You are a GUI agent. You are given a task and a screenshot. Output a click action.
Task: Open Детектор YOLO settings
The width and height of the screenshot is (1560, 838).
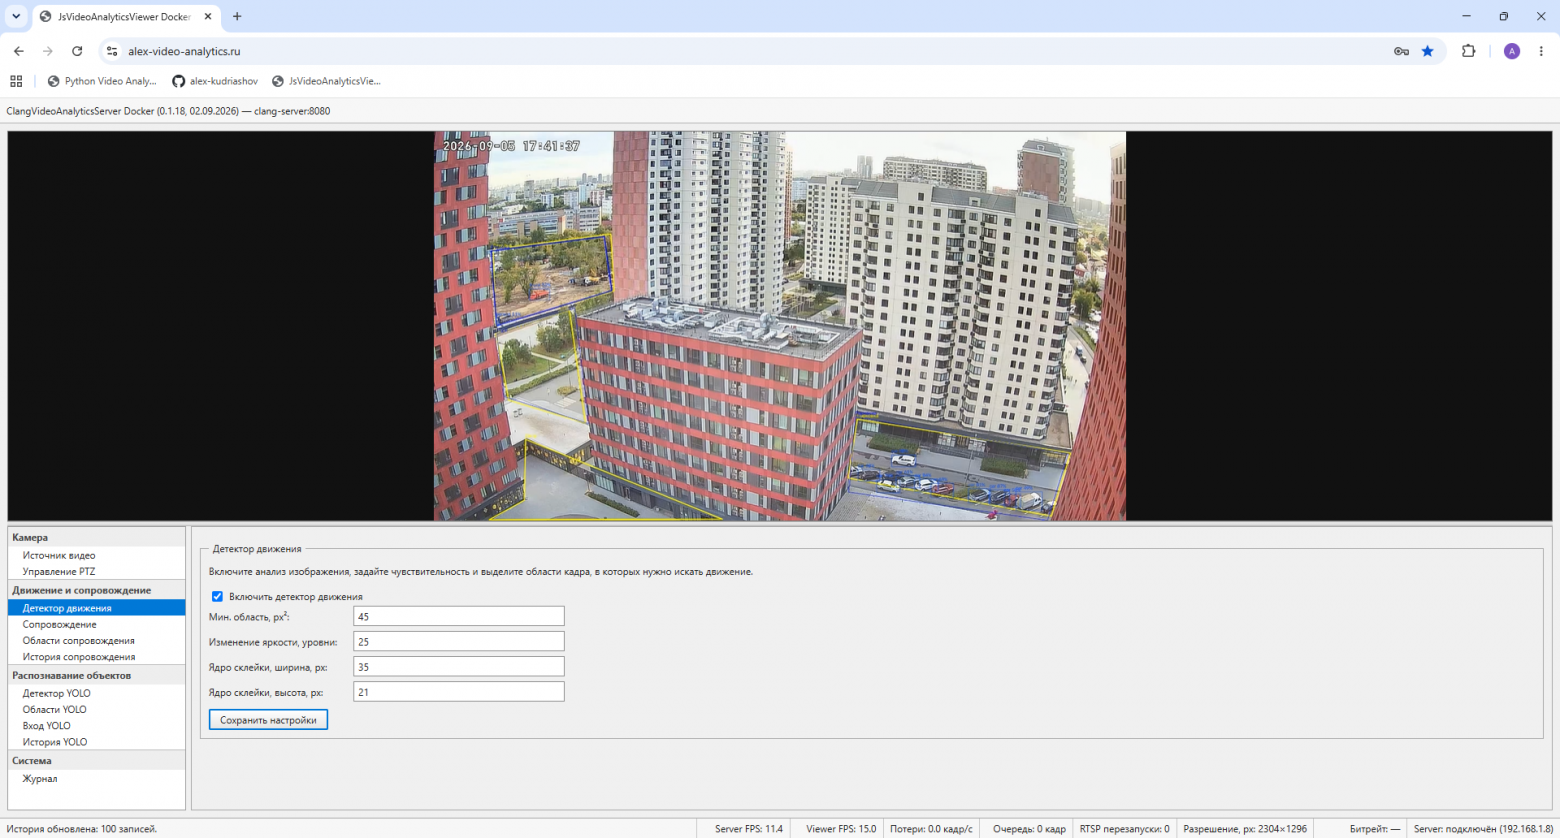[96, 693]
